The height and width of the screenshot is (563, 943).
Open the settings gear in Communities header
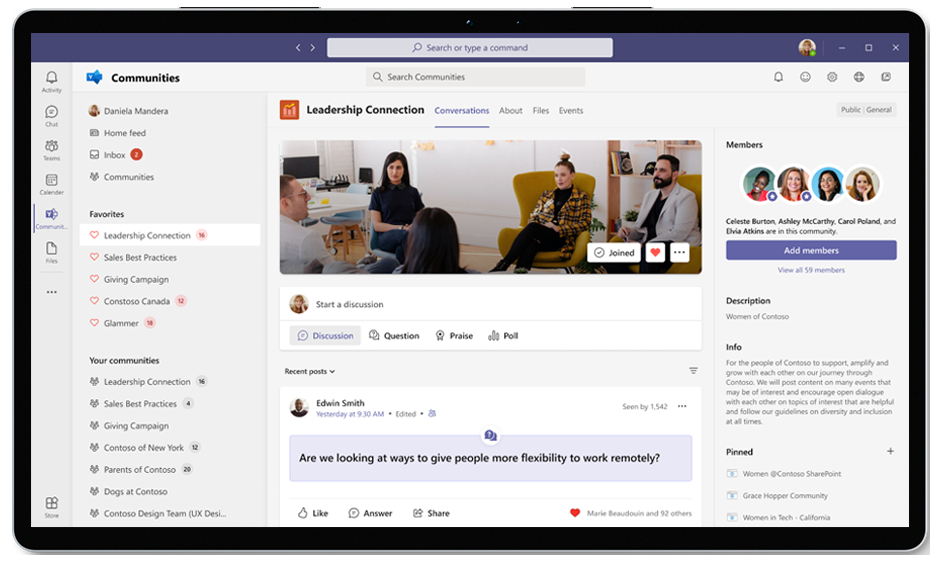(x=832, y=77)
